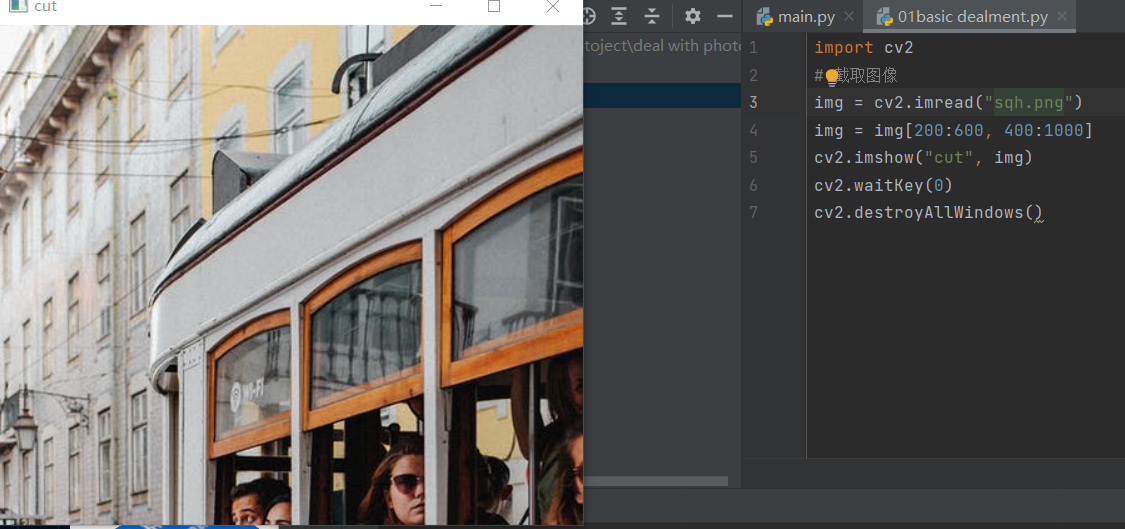Open the Project panel settings gear
The width and height of the screenshot is (1125, 529).
692,16
